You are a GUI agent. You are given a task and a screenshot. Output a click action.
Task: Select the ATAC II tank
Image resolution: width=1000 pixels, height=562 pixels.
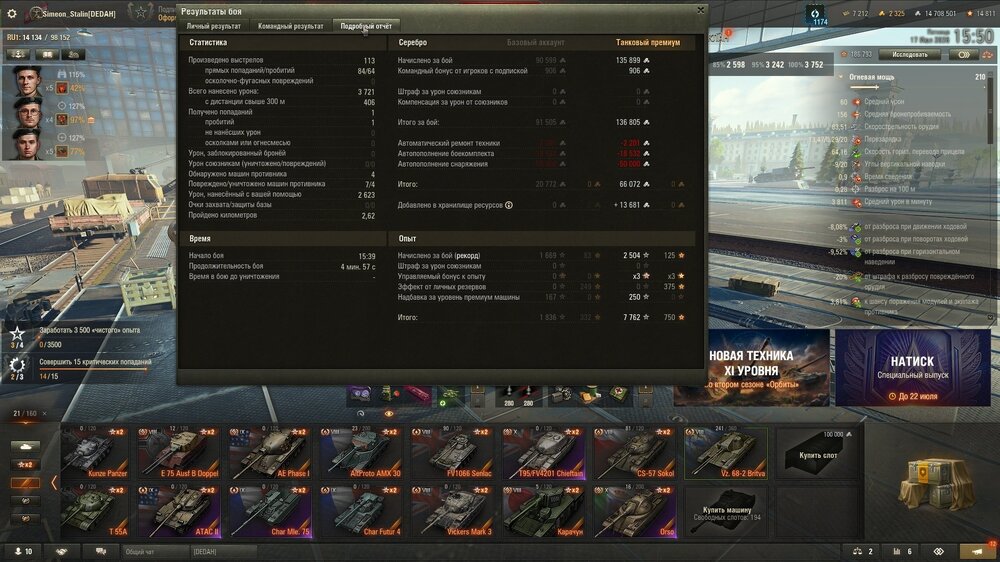(x=180, y=512)
